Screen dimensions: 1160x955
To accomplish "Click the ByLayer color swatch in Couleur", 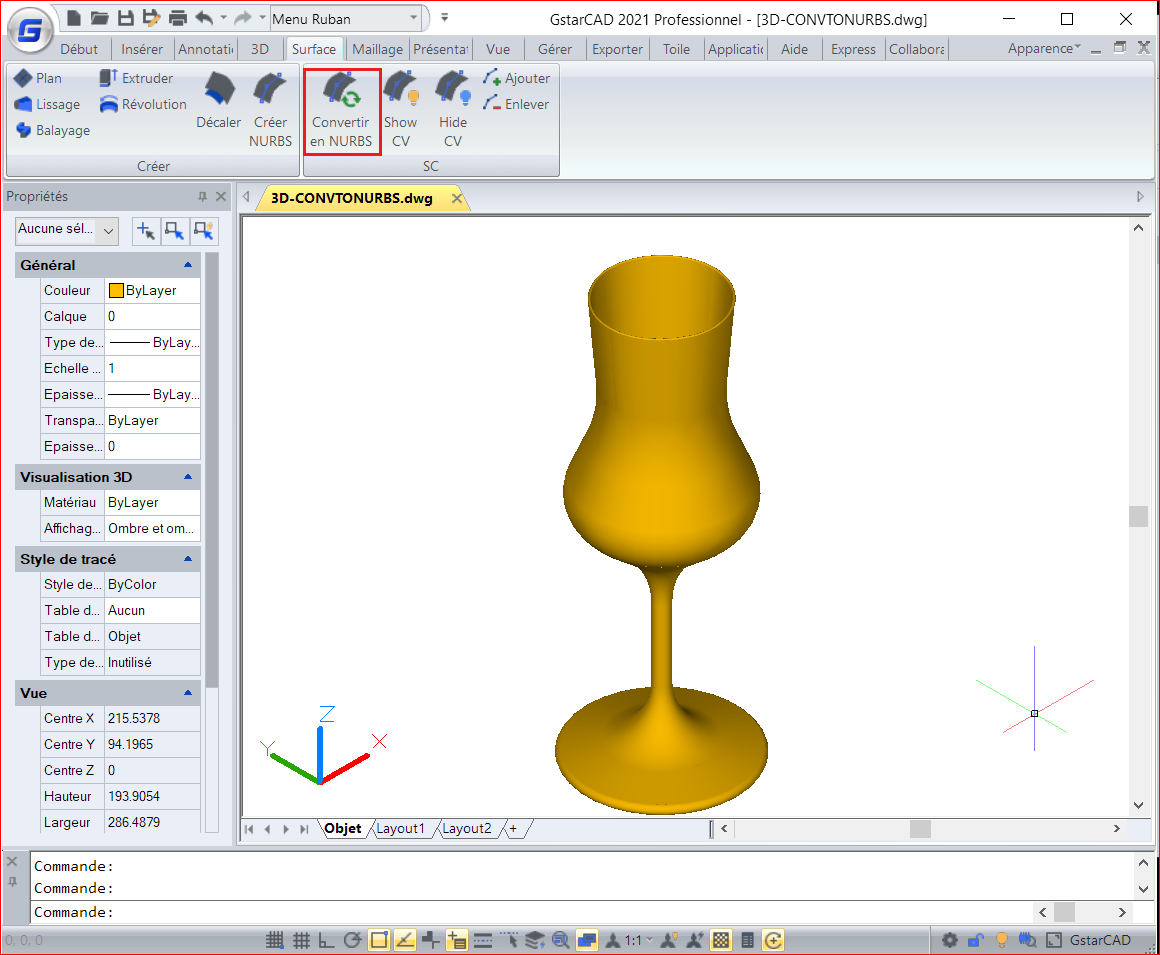I will pos(116,291).
